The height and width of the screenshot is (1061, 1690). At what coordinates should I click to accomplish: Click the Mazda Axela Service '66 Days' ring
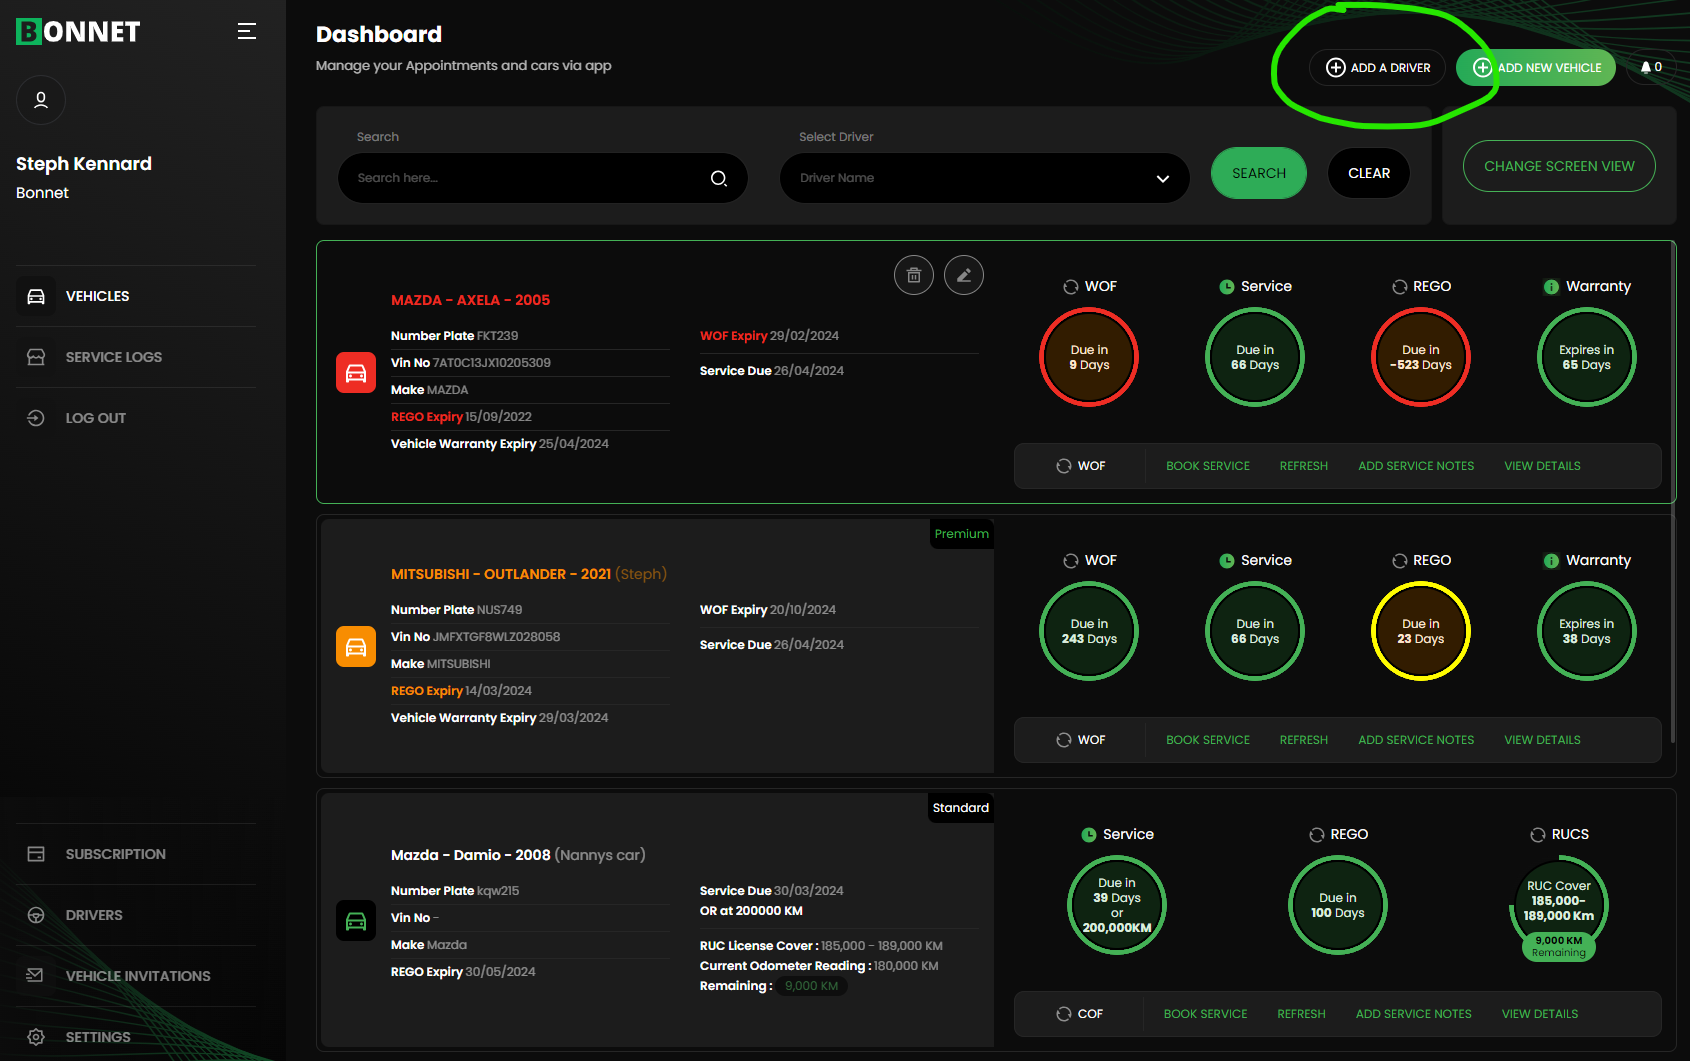tap(1255, 357)
